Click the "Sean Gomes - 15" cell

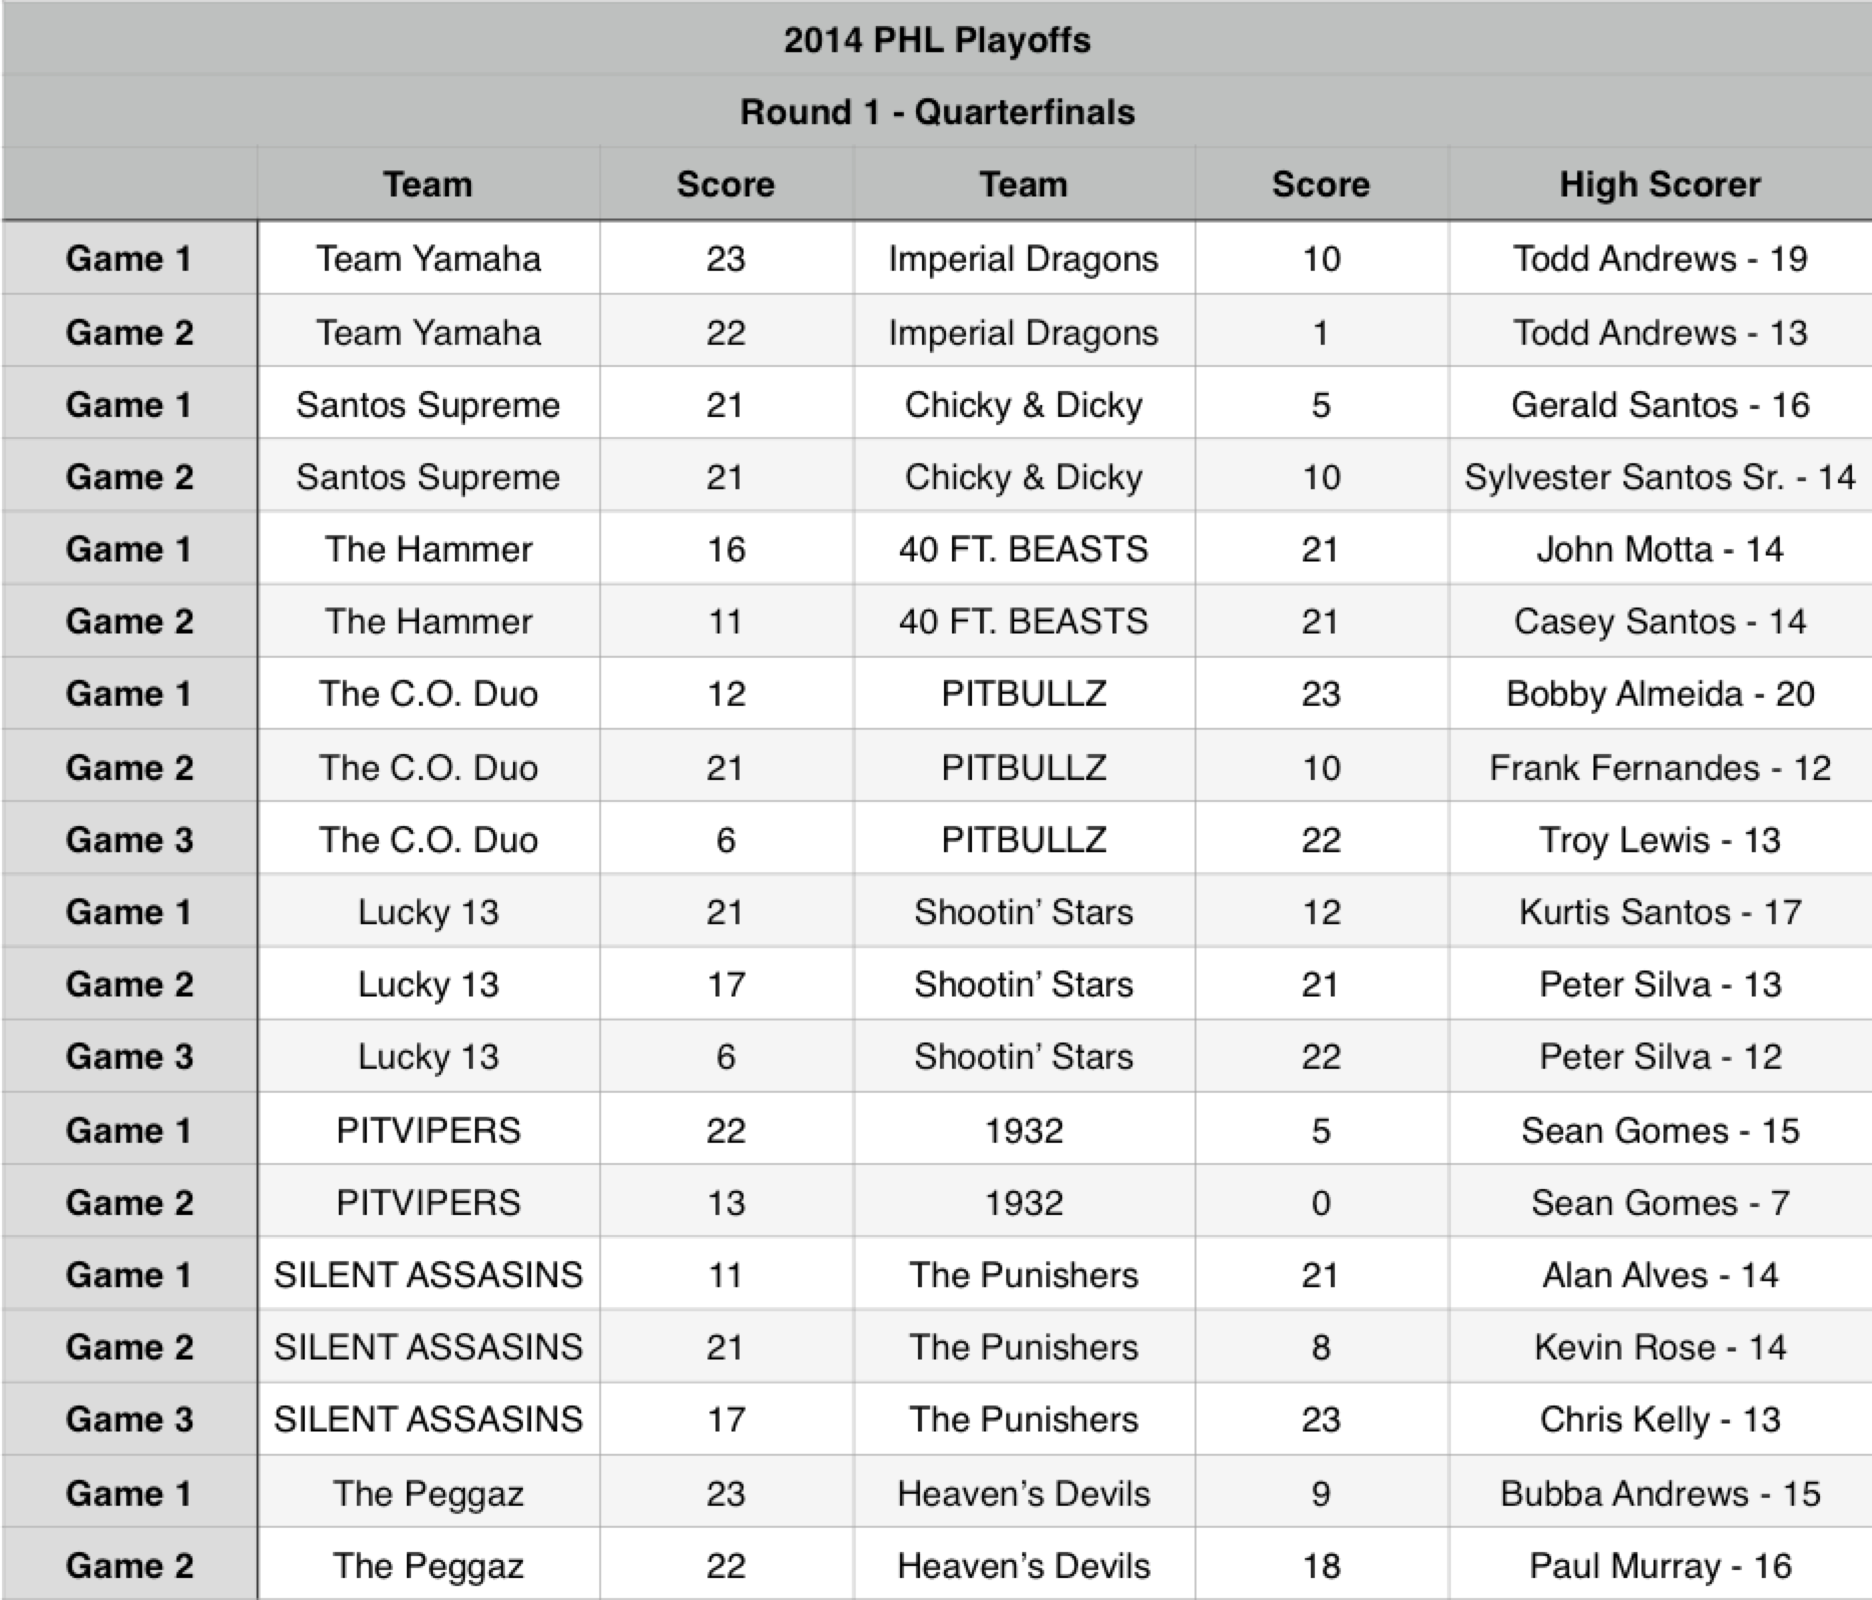[1659, 1131]
